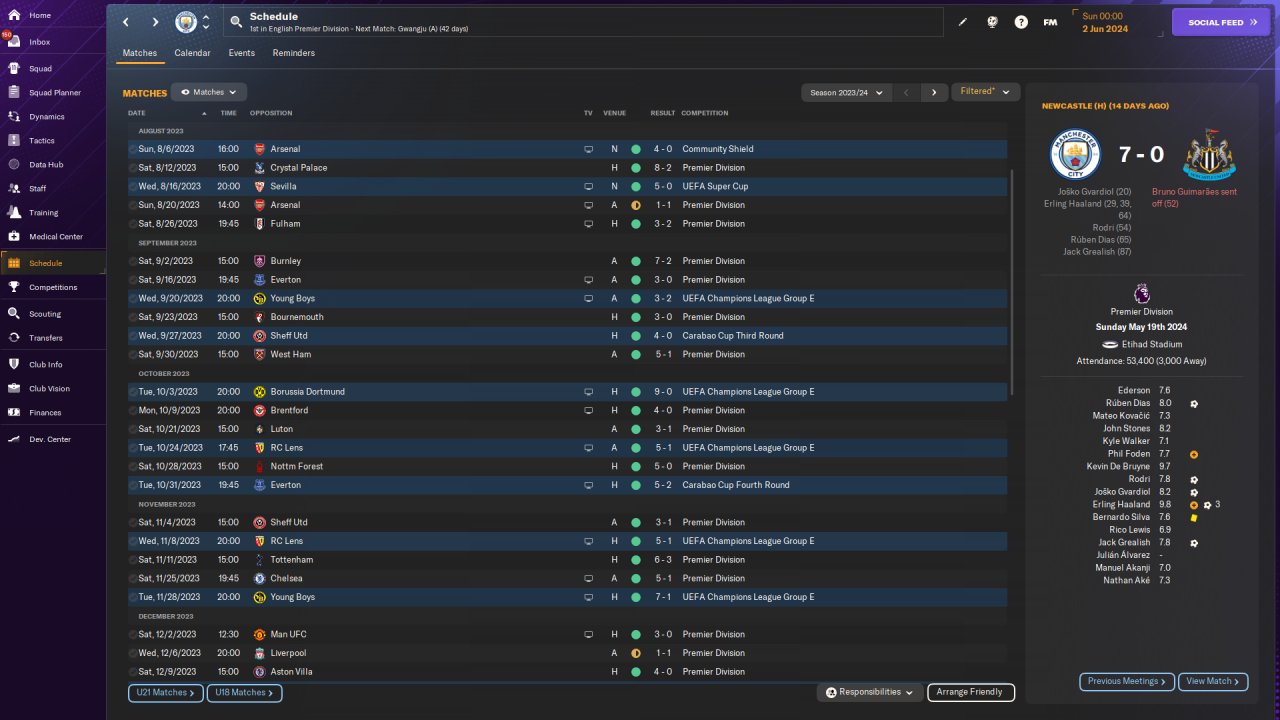Click the globe icon in the top bar

(x=992, y=22)
